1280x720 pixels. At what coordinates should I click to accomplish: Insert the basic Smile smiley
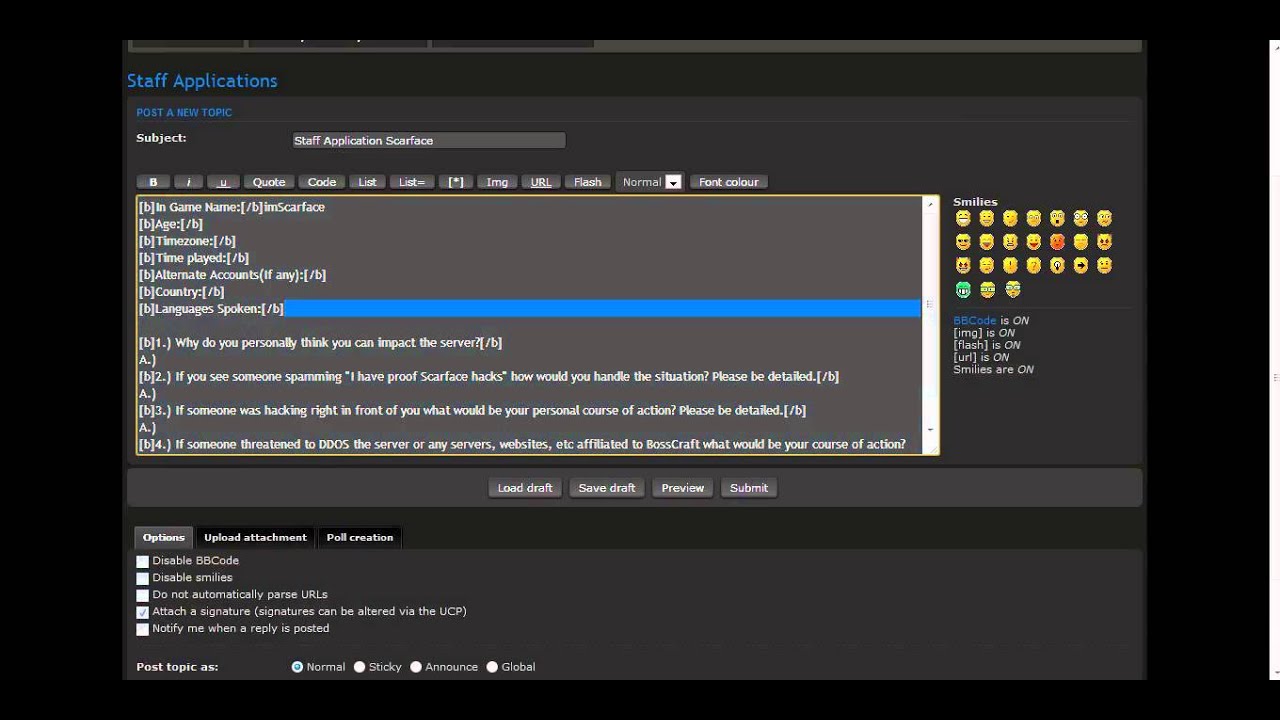987,218
